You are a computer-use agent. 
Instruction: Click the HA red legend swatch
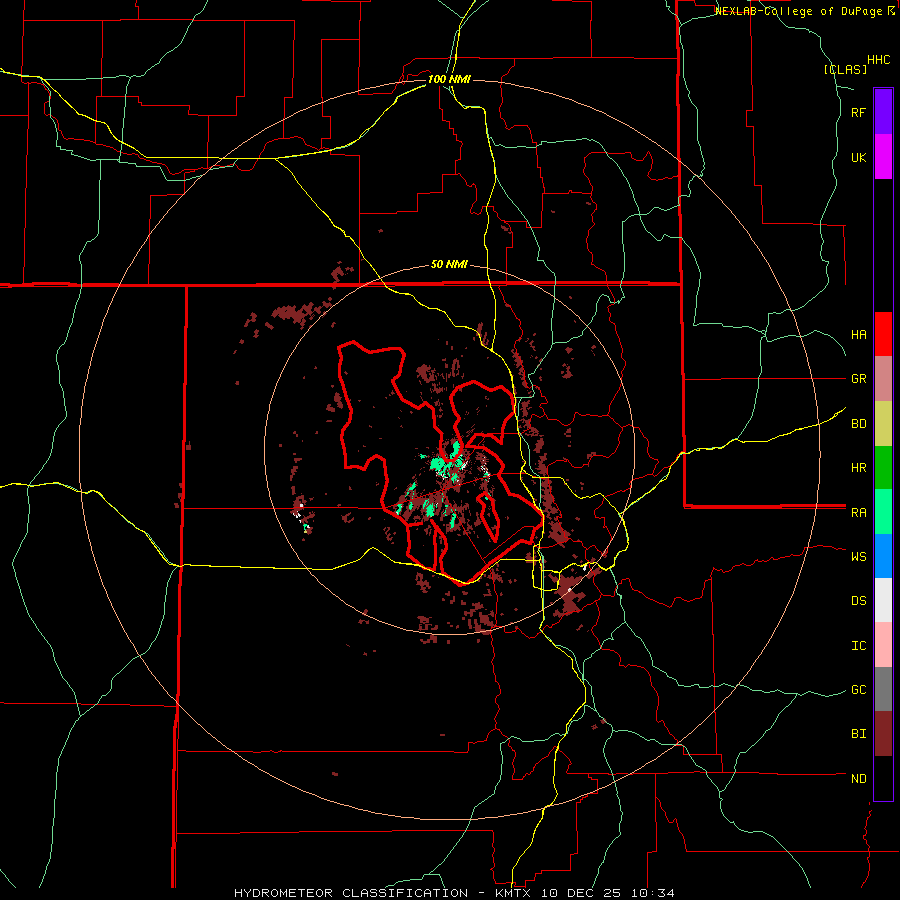pyautogui.click(x=883, y=334)
